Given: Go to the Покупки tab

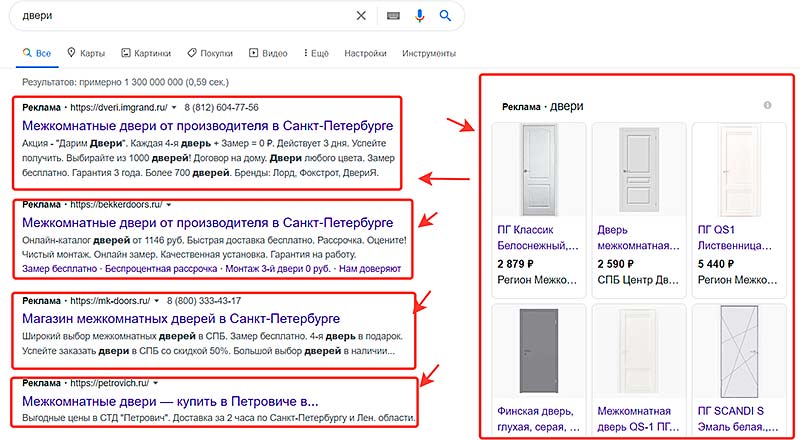Looking at the screenshot, I should (209, 53).
